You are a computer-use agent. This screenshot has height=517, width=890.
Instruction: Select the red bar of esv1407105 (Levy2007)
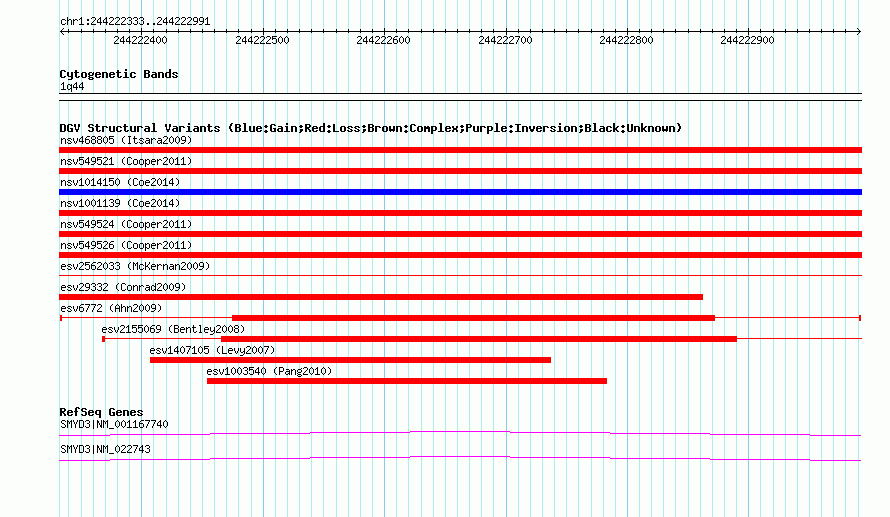(350, 360)
